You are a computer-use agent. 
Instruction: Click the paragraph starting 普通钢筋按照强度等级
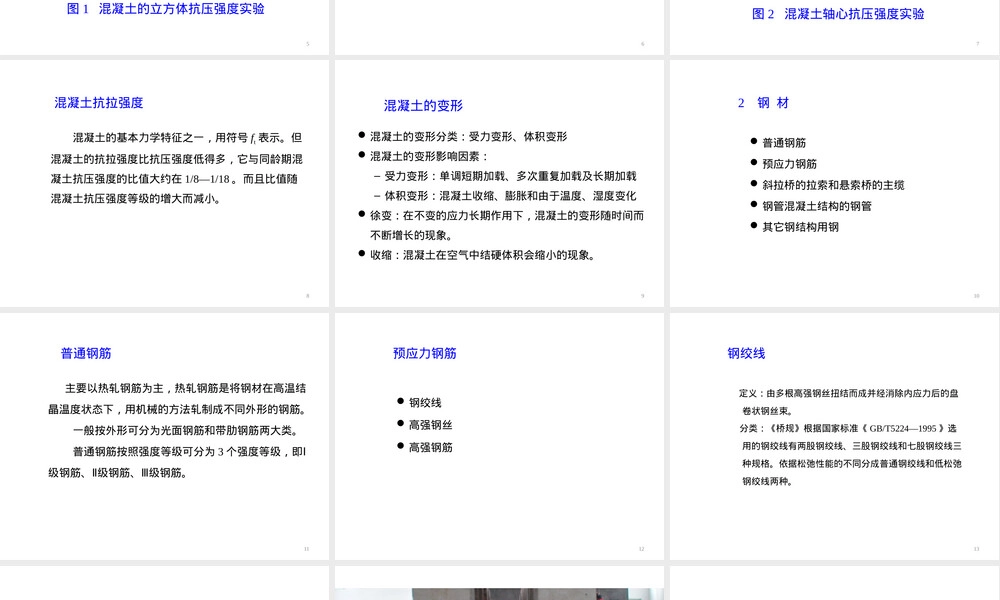pos(177,462)
